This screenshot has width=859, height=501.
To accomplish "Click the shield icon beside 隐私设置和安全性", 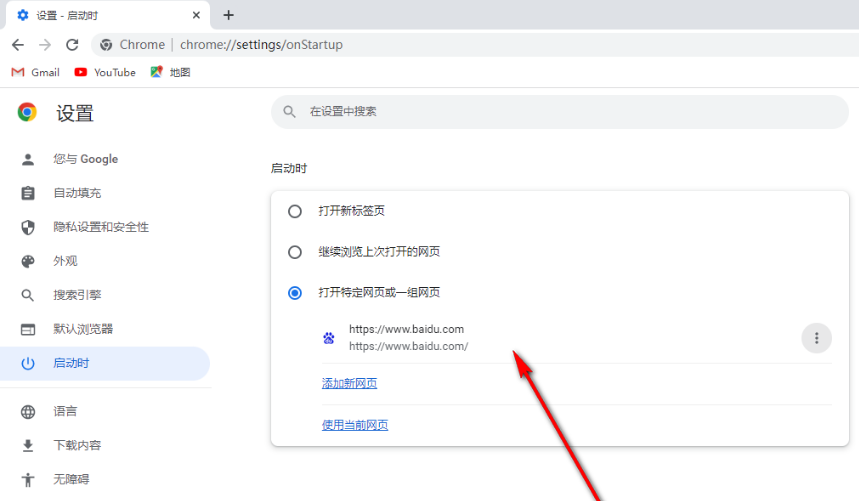I will pyautogui.click(x=27, y=227).
